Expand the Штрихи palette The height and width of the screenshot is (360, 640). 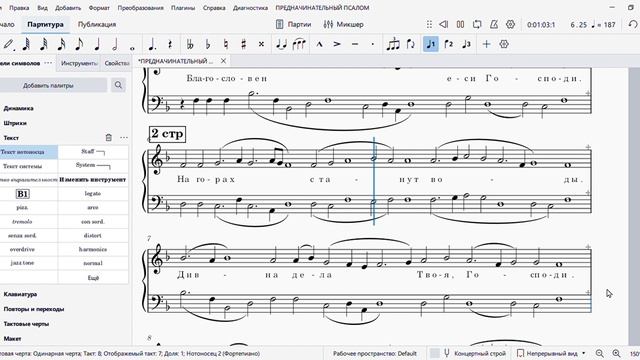pyautogui.click(x=15, y=123)
